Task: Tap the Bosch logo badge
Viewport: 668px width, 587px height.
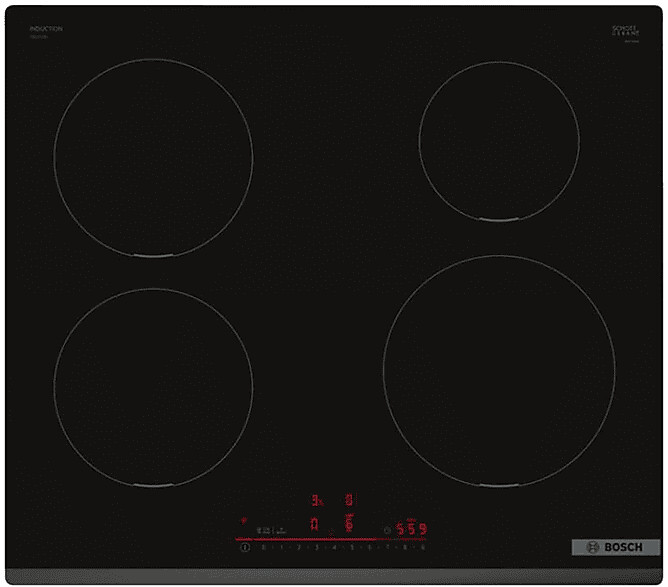Action: tap(615, 548)
